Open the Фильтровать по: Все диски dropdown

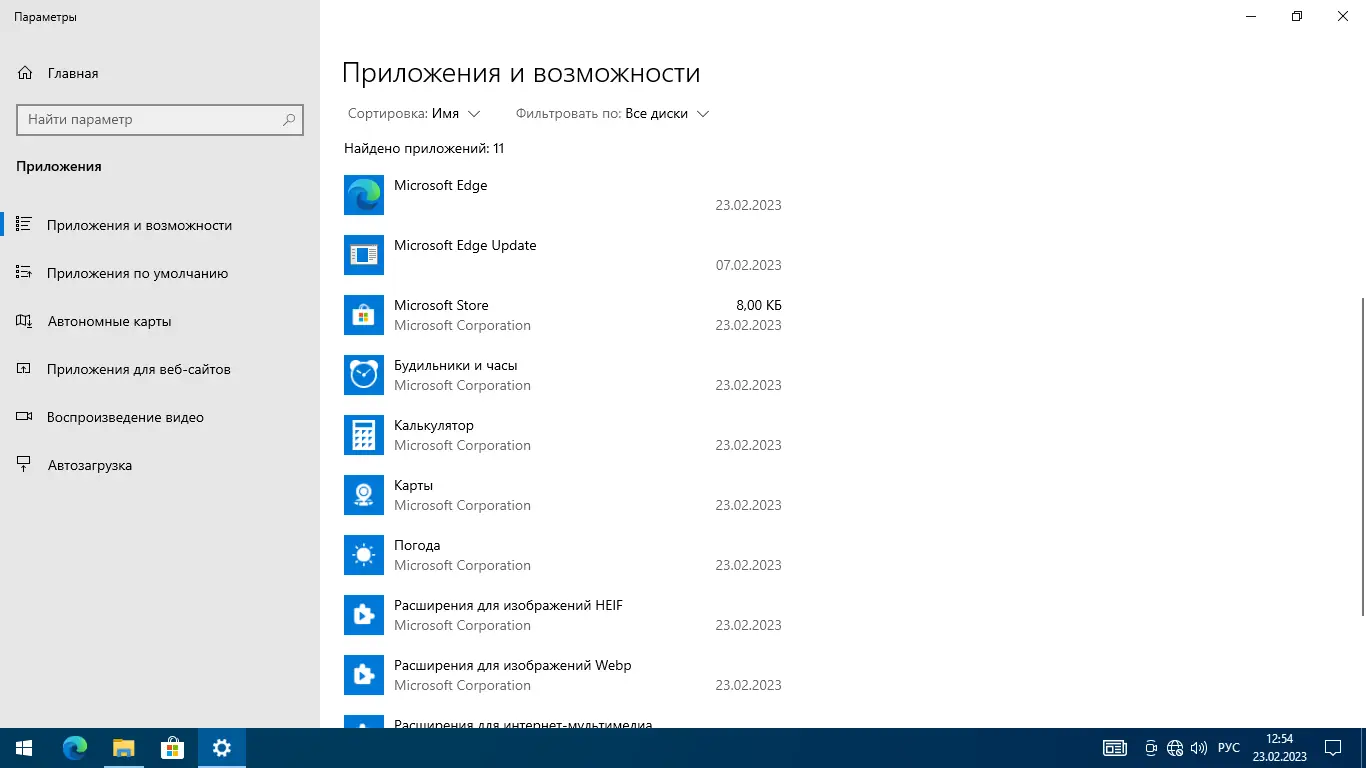[x=612, y=114]
